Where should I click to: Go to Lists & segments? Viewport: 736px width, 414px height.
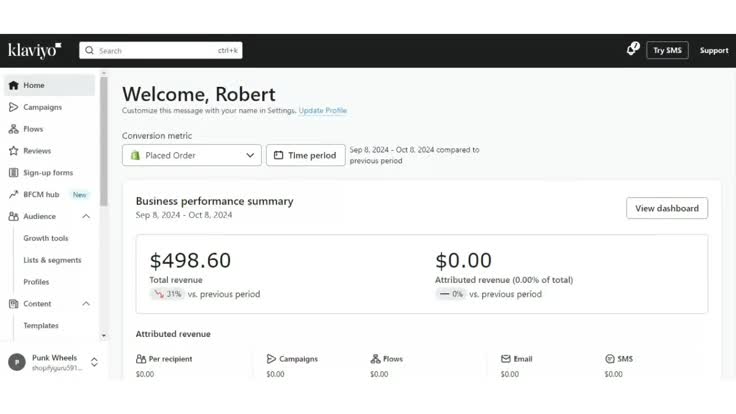point(52,260)
